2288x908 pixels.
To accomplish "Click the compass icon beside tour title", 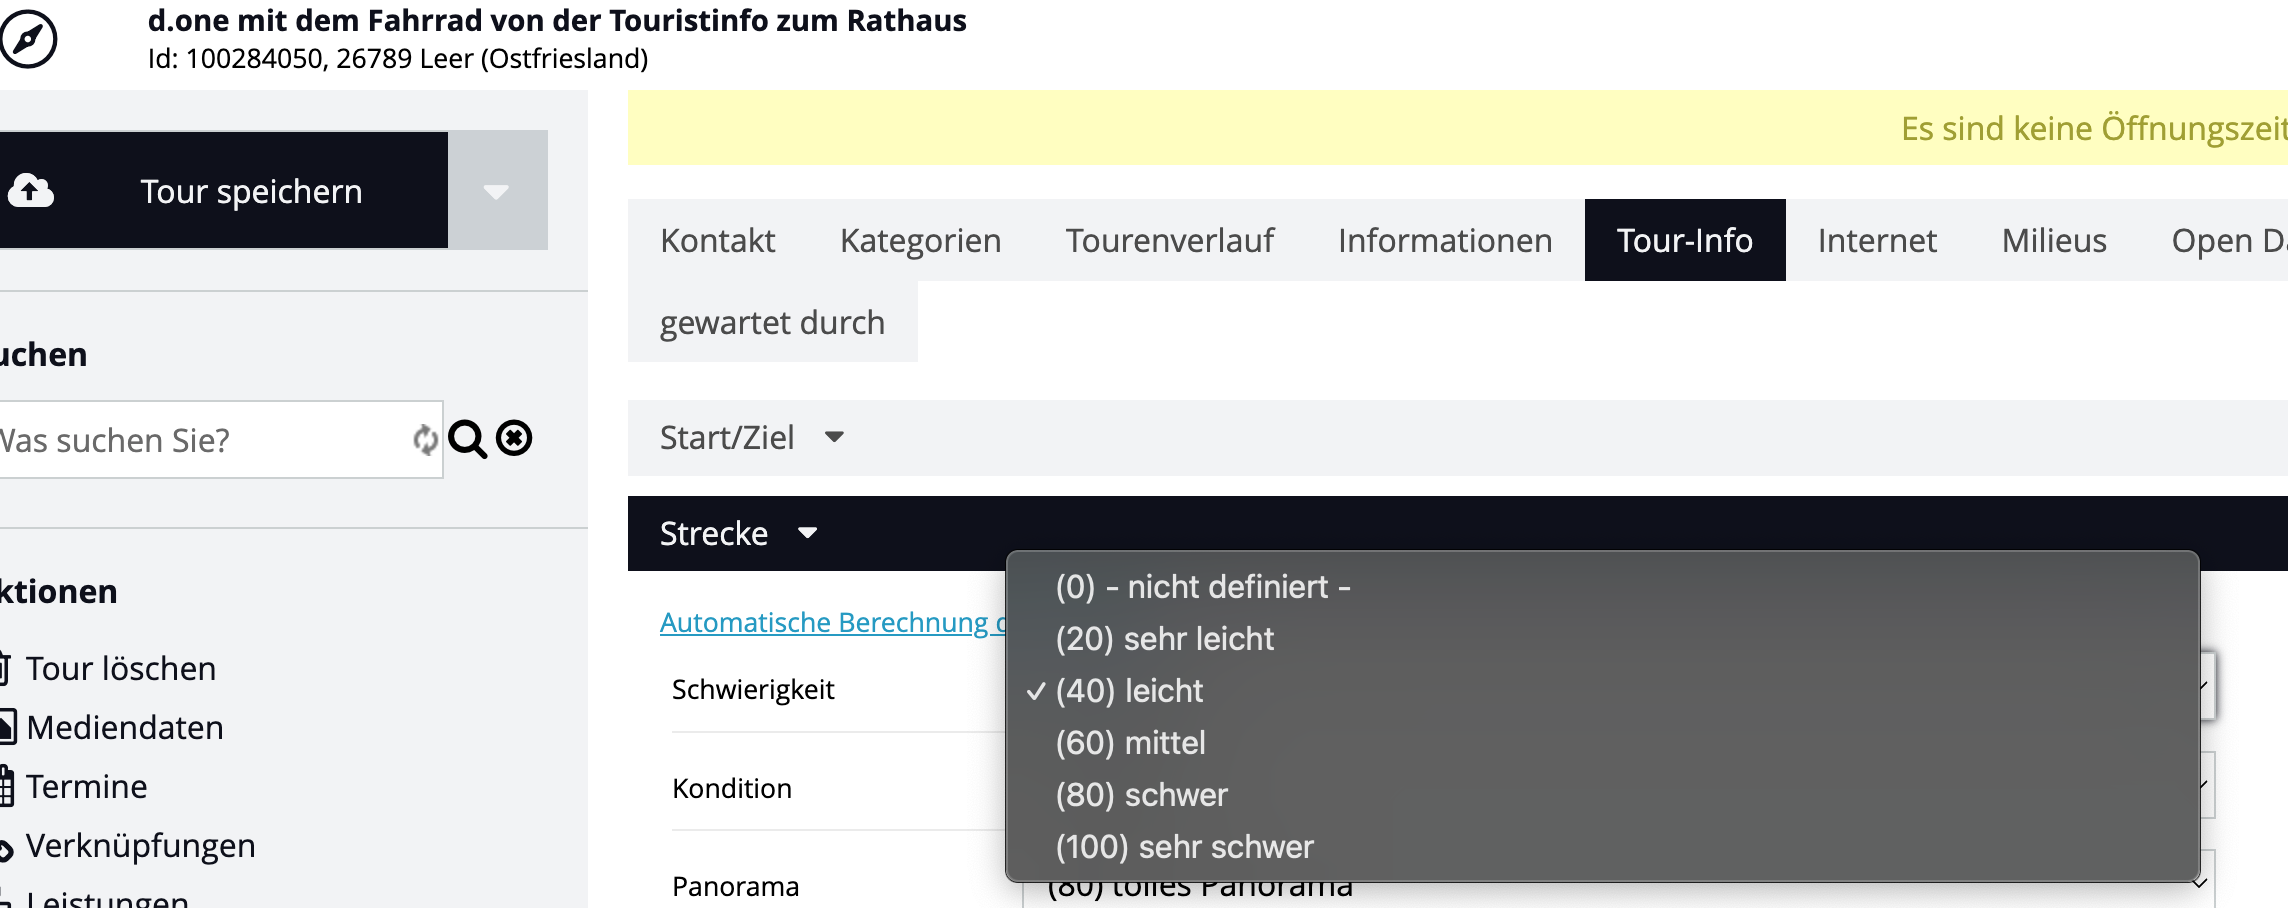I will coord(29,39).
